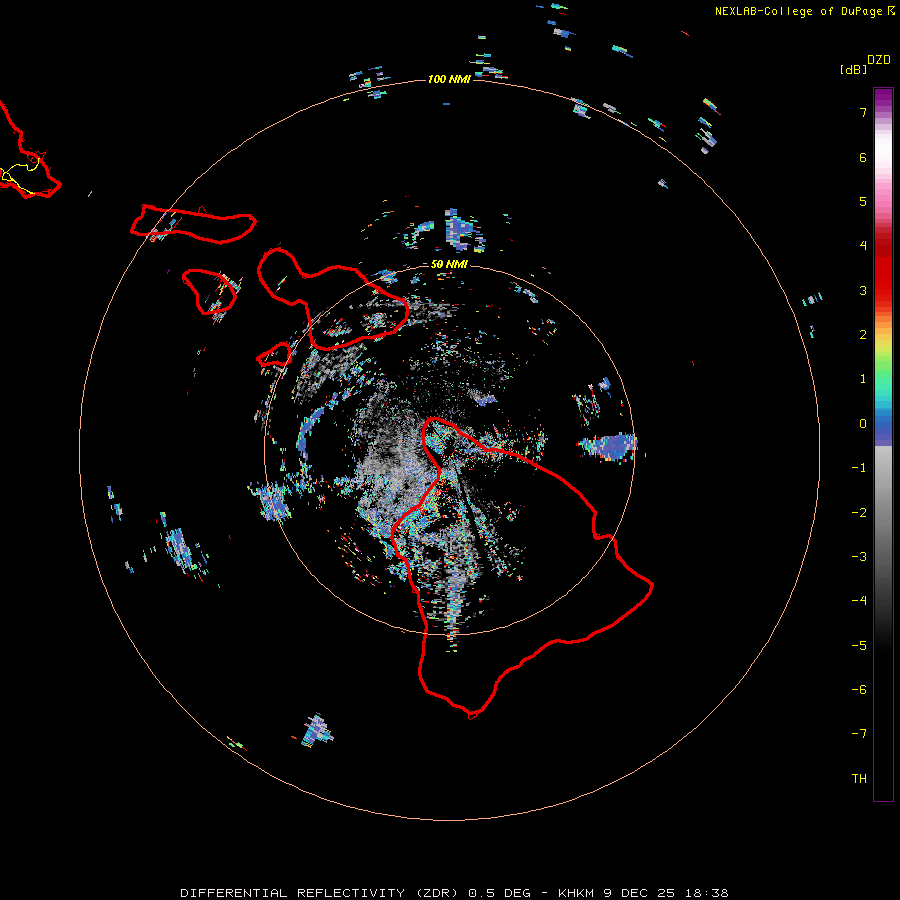The height and width of the screenshot is (900, 900).
Task: Click the 3 tick label on scale
Action: (x=863, y=290)
